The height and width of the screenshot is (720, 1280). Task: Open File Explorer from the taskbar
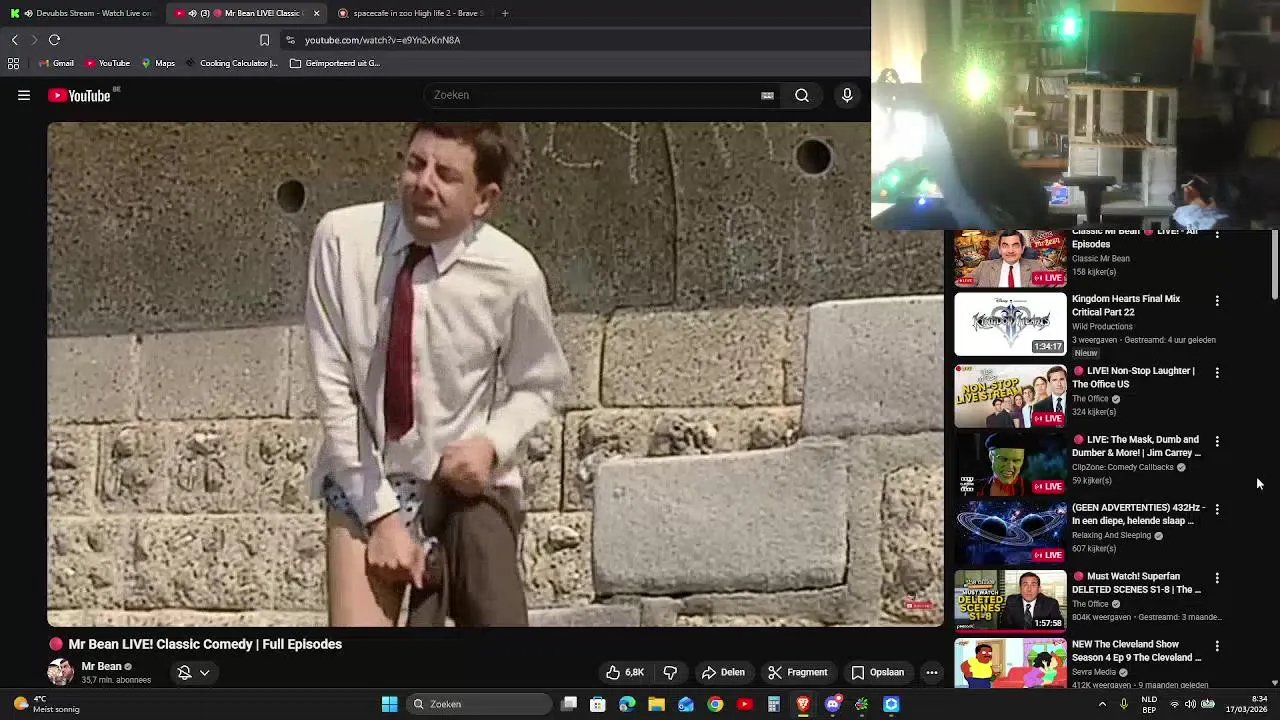656,704
